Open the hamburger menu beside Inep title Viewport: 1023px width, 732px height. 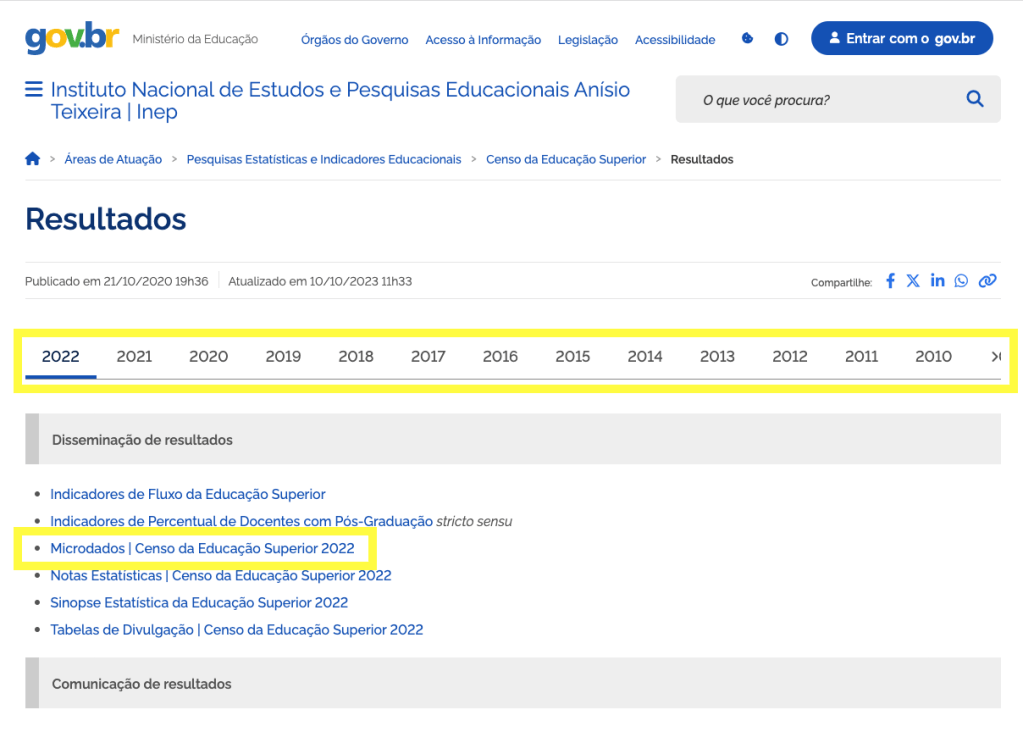[x=34, y=90]
